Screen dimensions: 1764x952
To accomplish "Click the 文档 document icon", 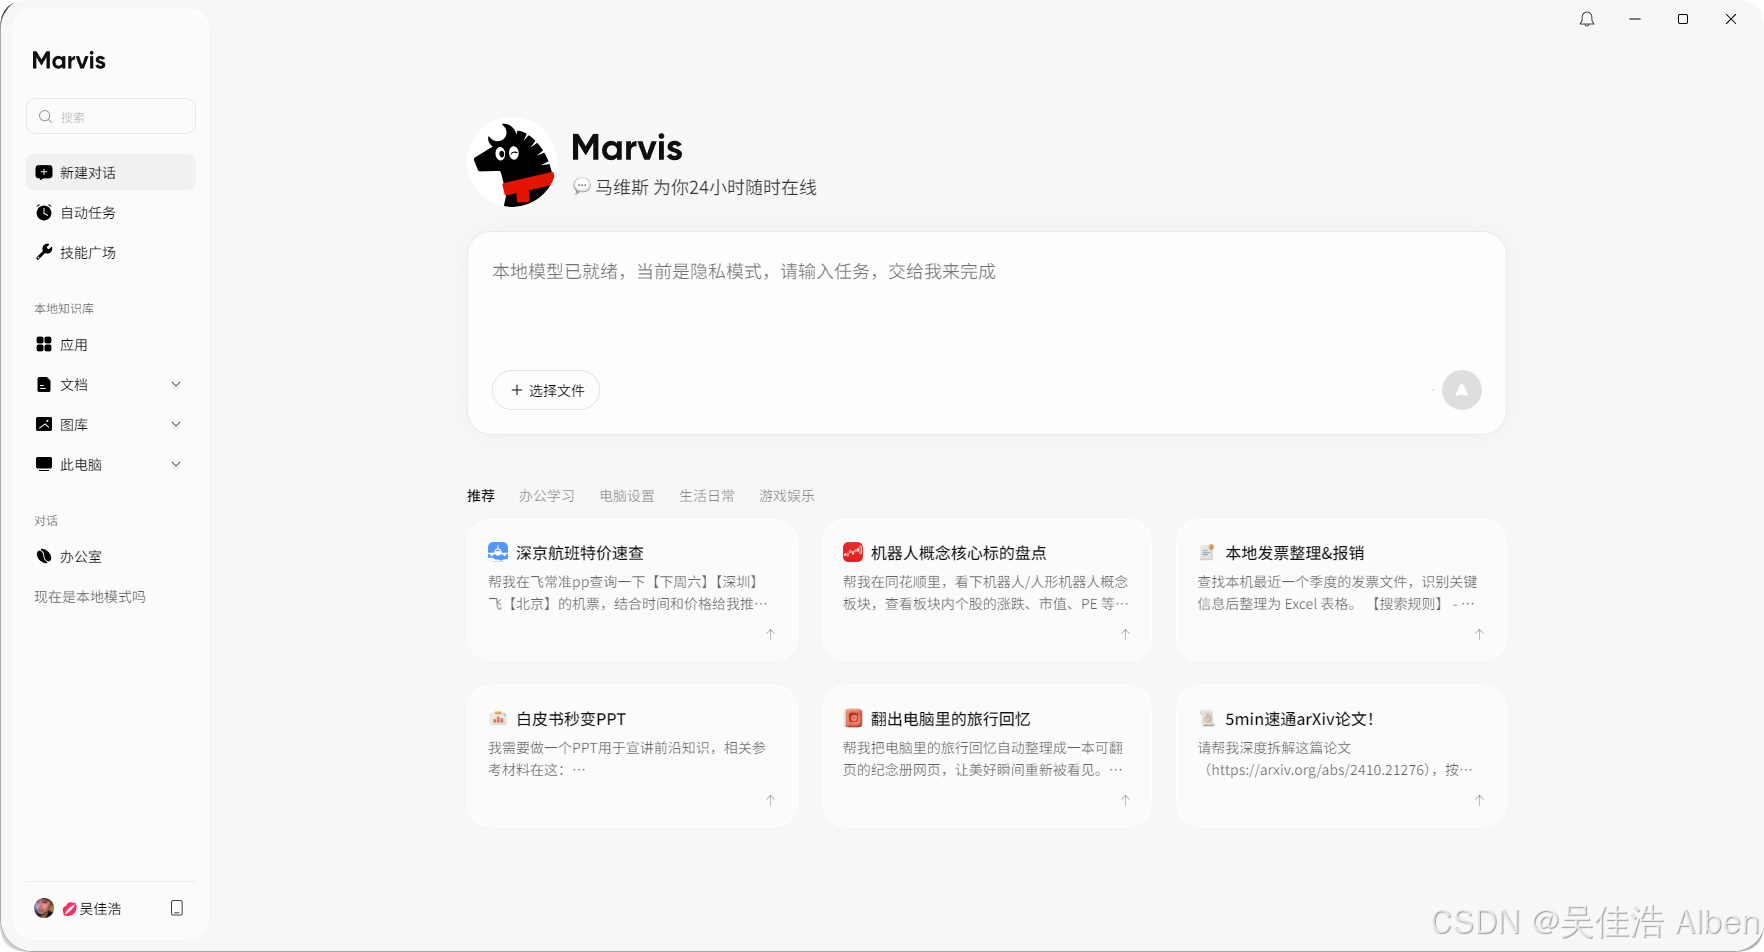I will [44, 384].
